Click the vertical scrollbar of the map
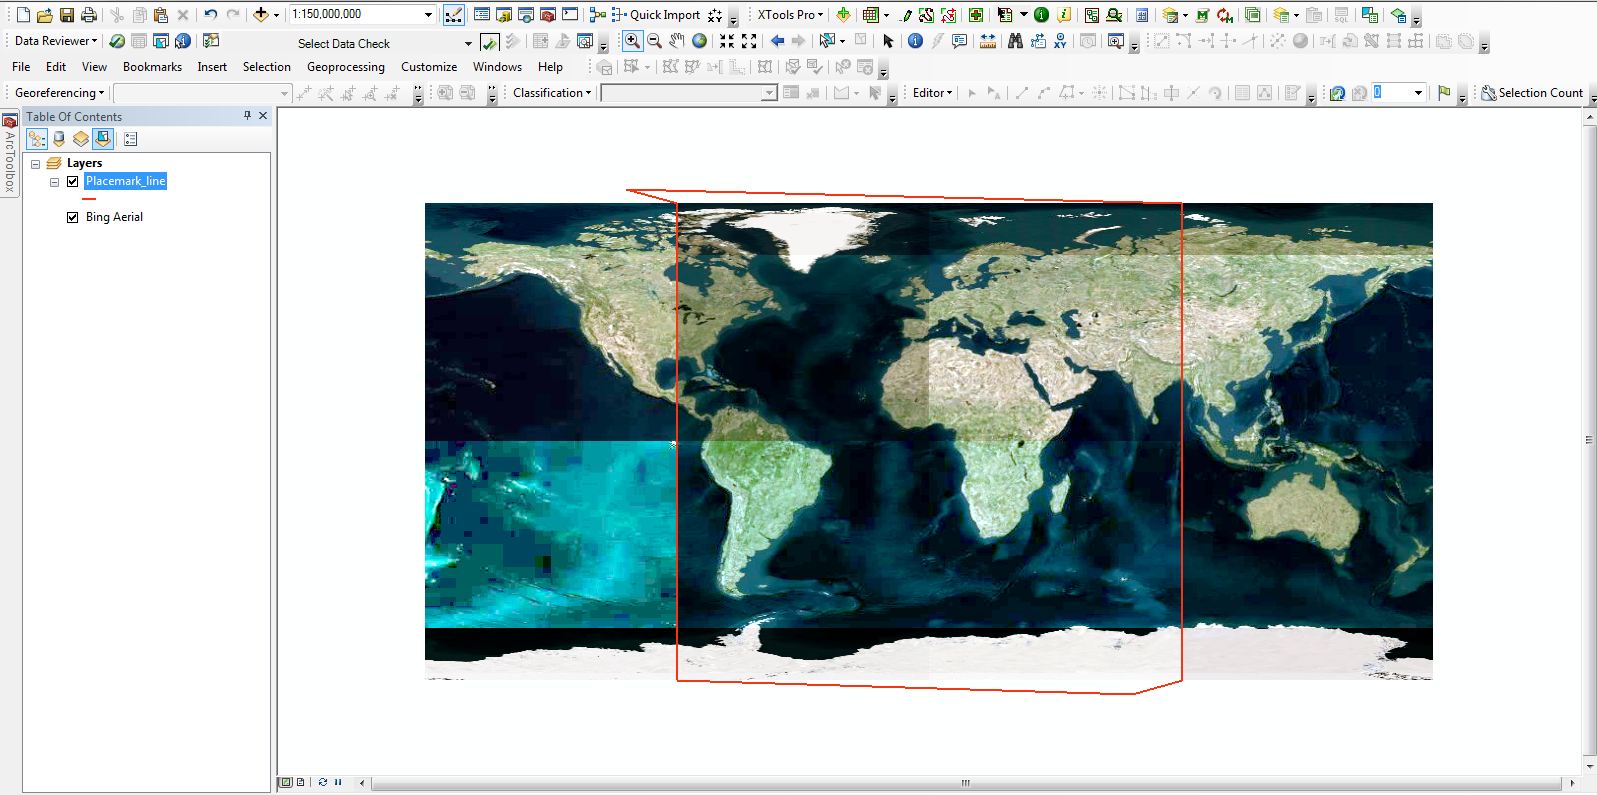The height and width of the screenshot is (795, 1597). [x=1589, y=440]
